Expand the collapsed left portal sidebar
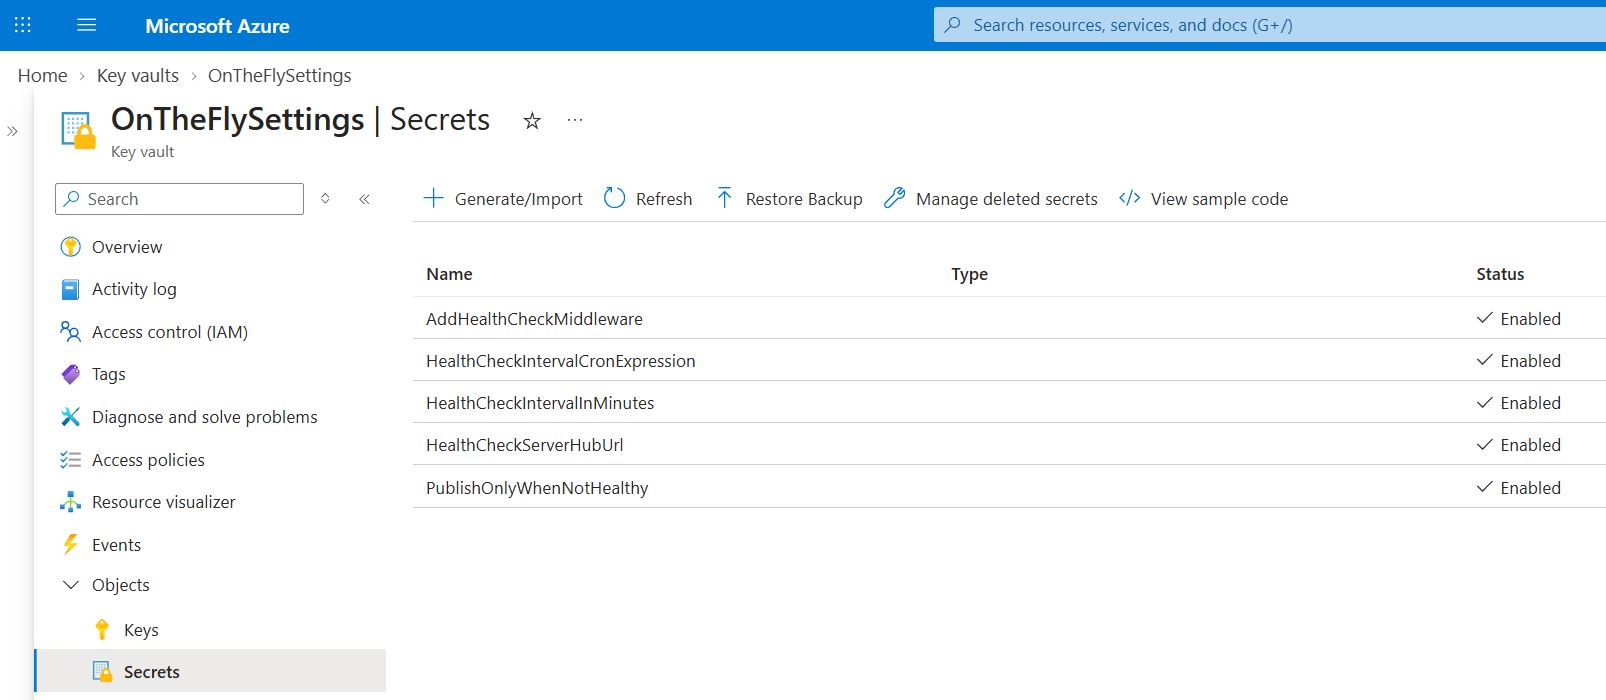 12,131
